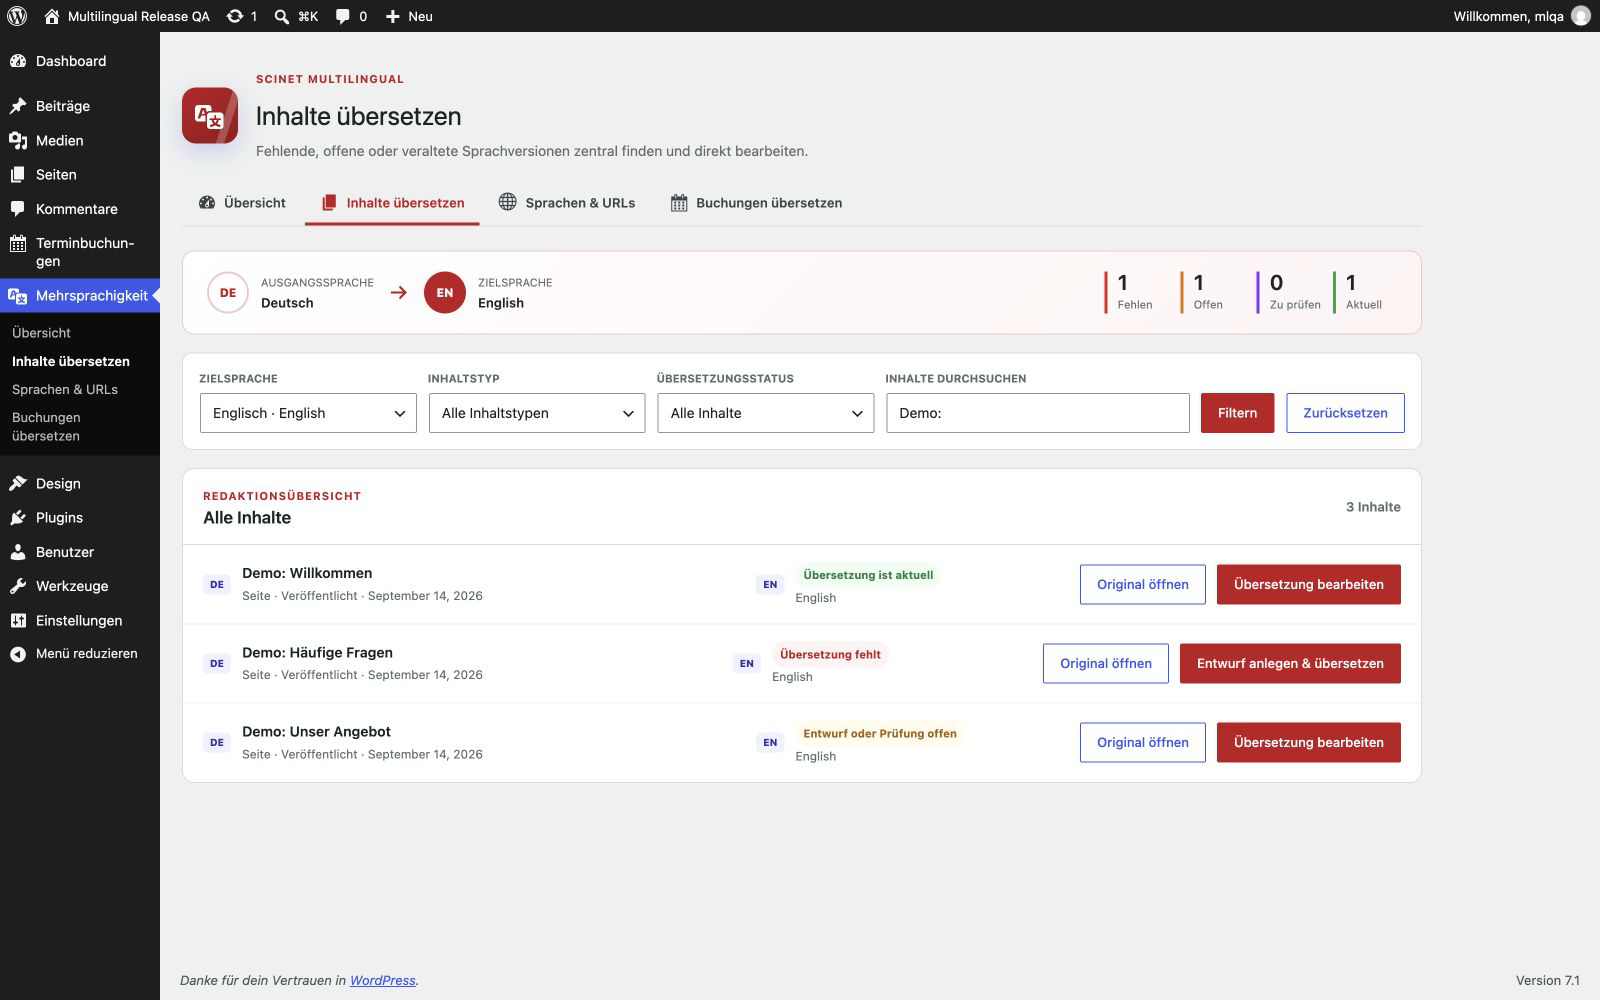Open the Buchungen übersetzen tab

pos(756,203)
